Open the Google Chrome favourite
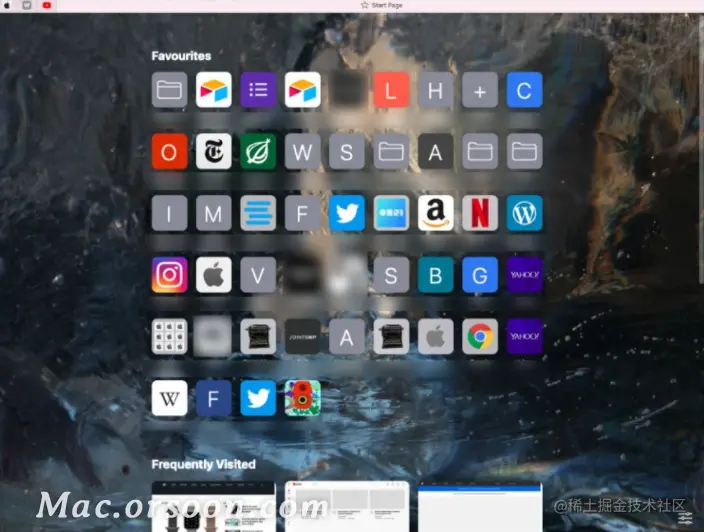The height and width of the screenshot is (532, 704). pyautogui.click(x=480, y=336)
